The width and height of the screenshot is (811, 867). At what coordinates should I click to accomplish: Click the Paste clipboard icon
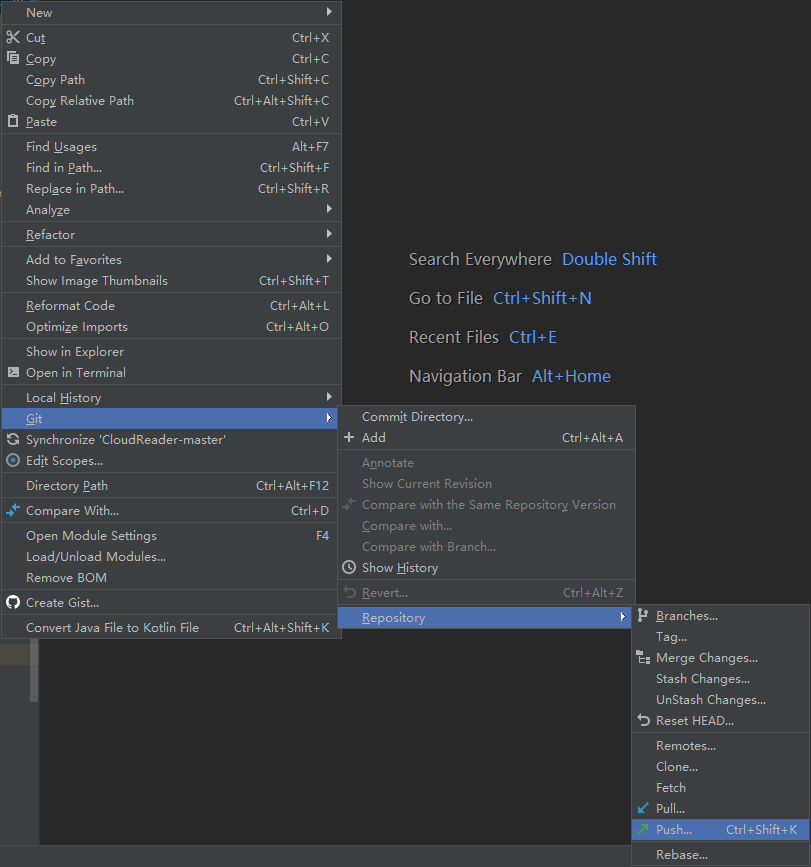[x=13, y=121]
